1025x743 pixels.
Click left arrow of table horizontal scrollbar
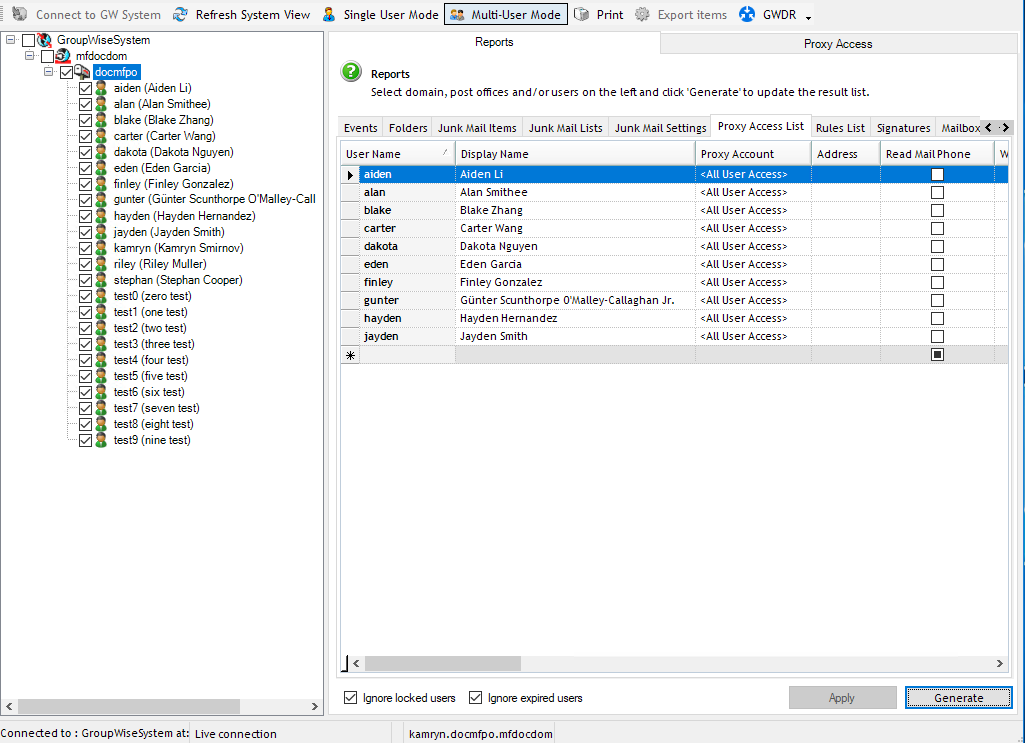(x=356, y=663)
